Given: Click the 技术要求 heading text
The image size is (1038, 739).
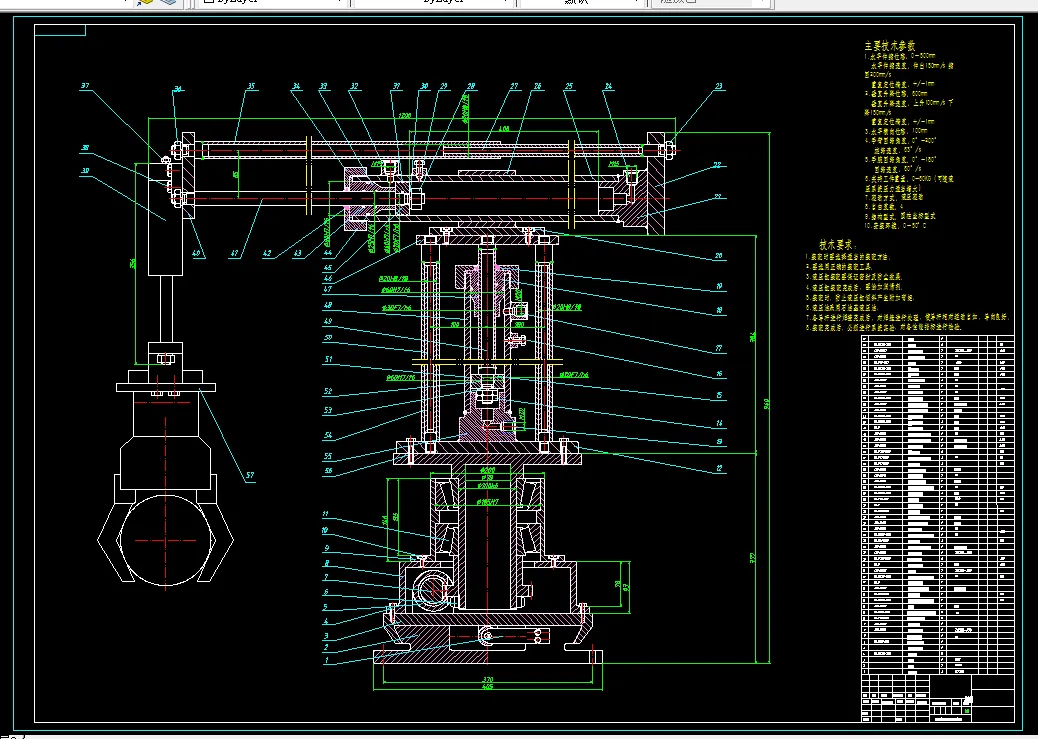Looking at the screenshot, I should coord(838,245).
